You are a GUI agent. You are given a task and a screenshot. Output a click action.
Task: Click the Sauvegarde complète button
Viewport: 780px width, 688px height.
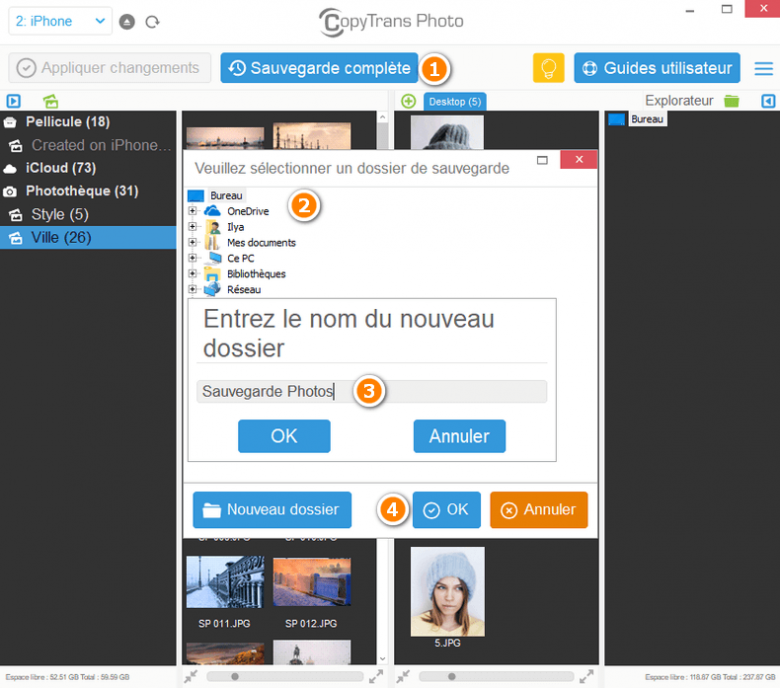pyautogui.click(x=319, y=68)
